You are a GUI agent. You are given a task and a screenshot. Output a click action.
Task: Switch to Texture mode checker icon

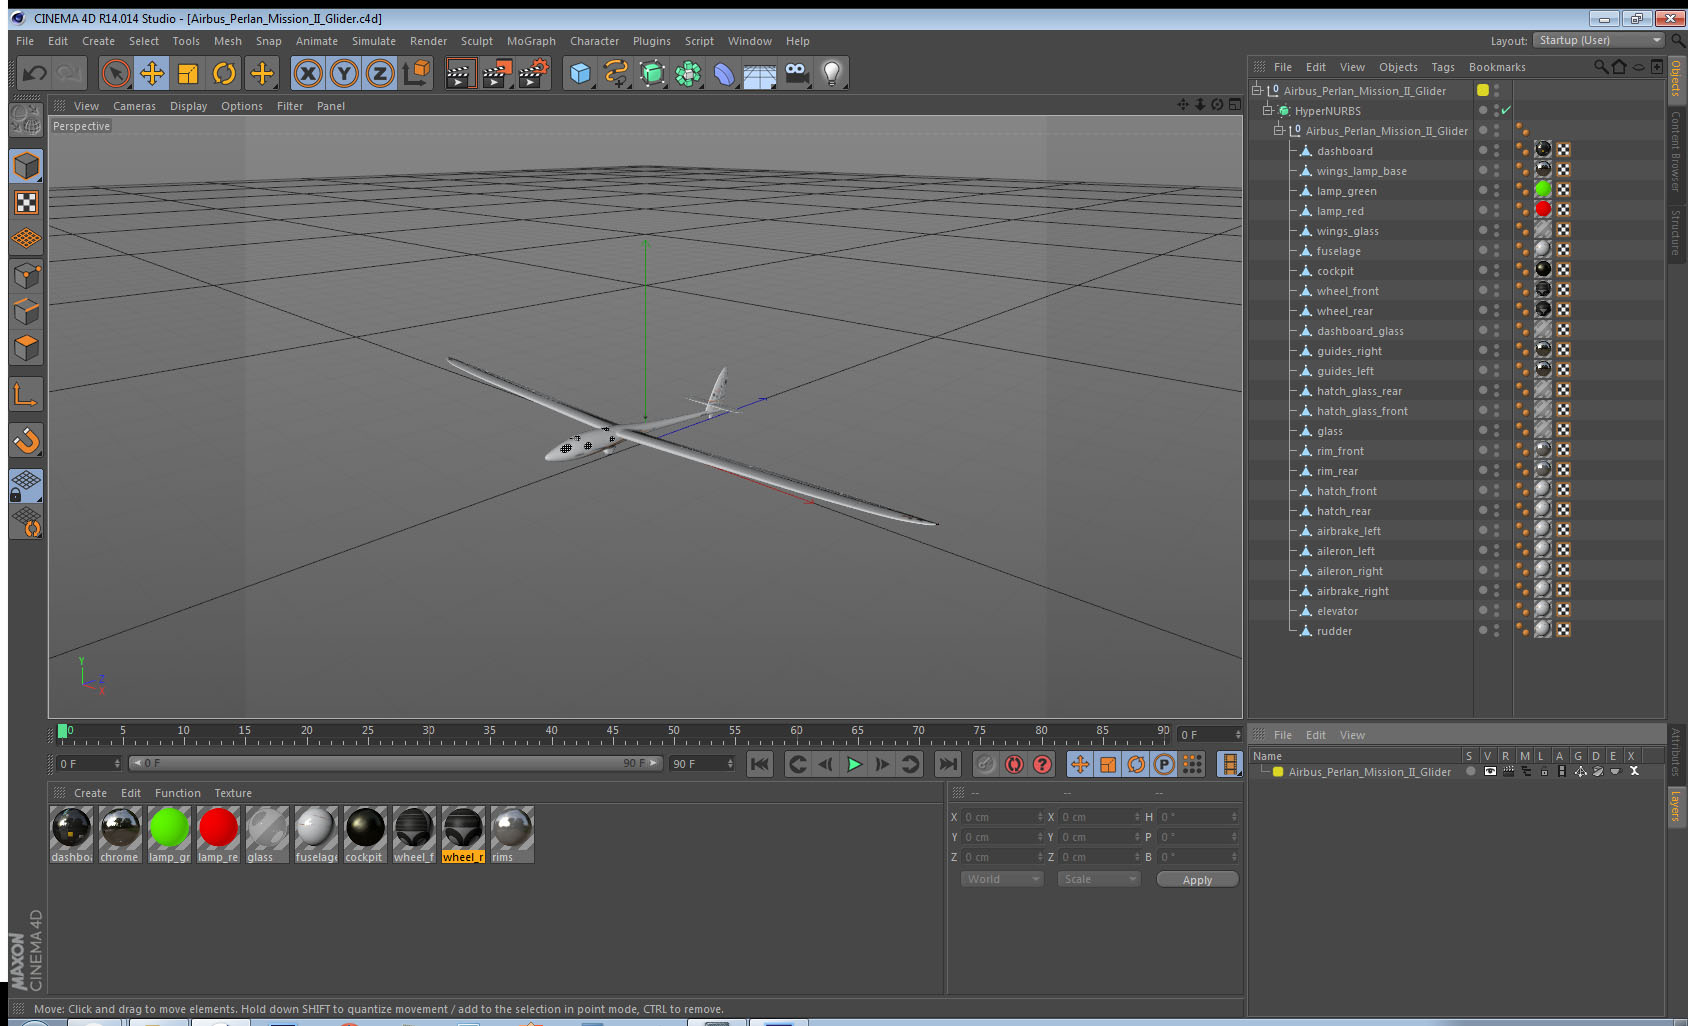pos(26,203)
